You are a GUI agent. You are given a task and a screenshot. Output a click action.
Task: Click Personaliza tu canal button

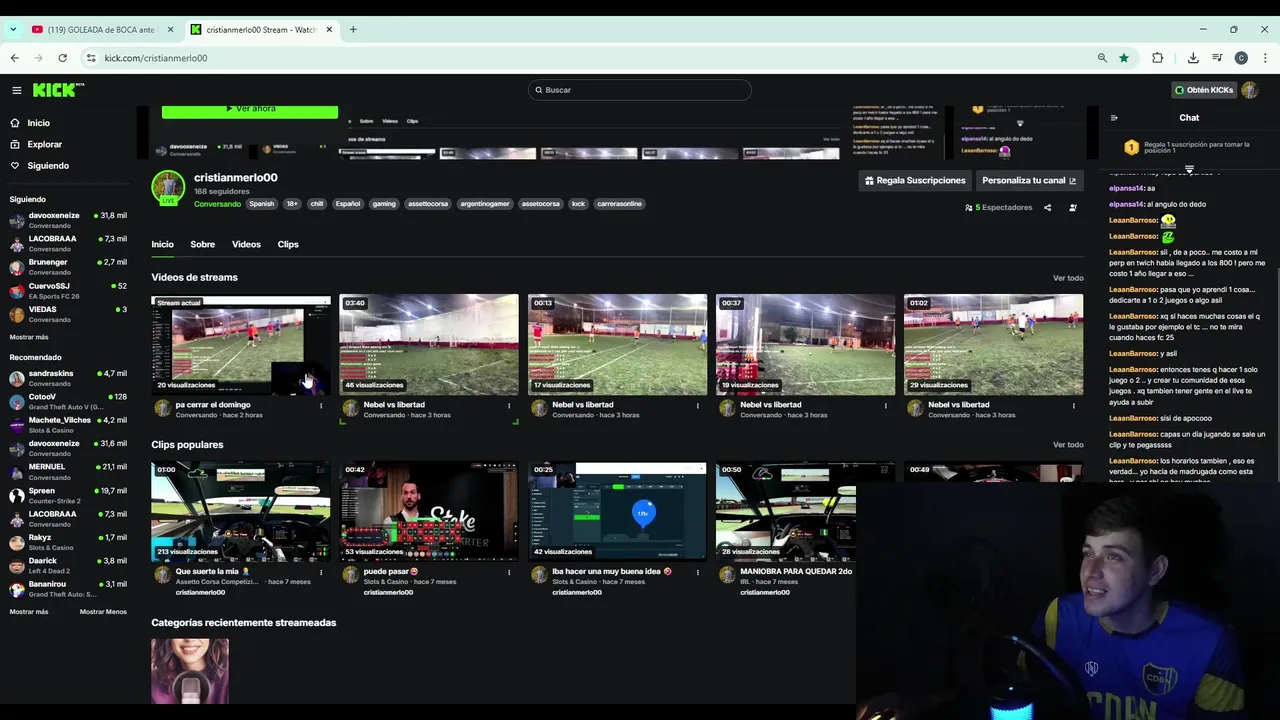tap(1030, 181)
